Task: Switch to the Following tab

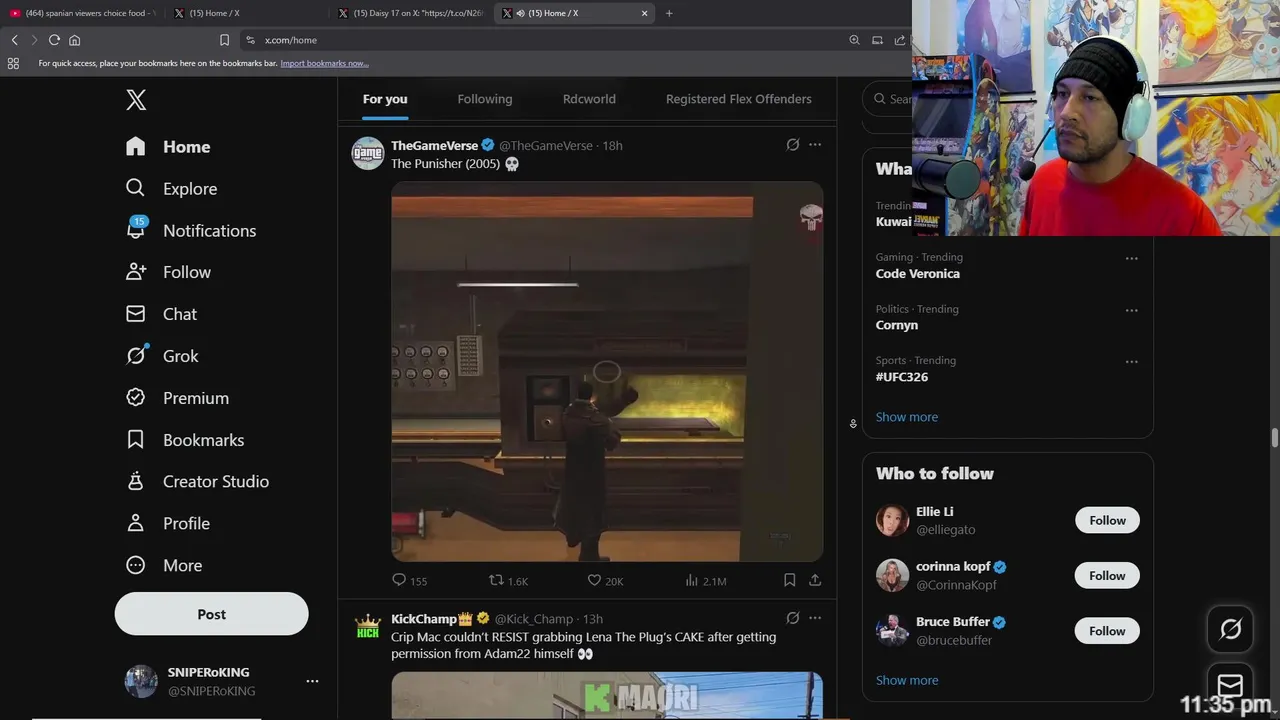Action: point(485,99)
